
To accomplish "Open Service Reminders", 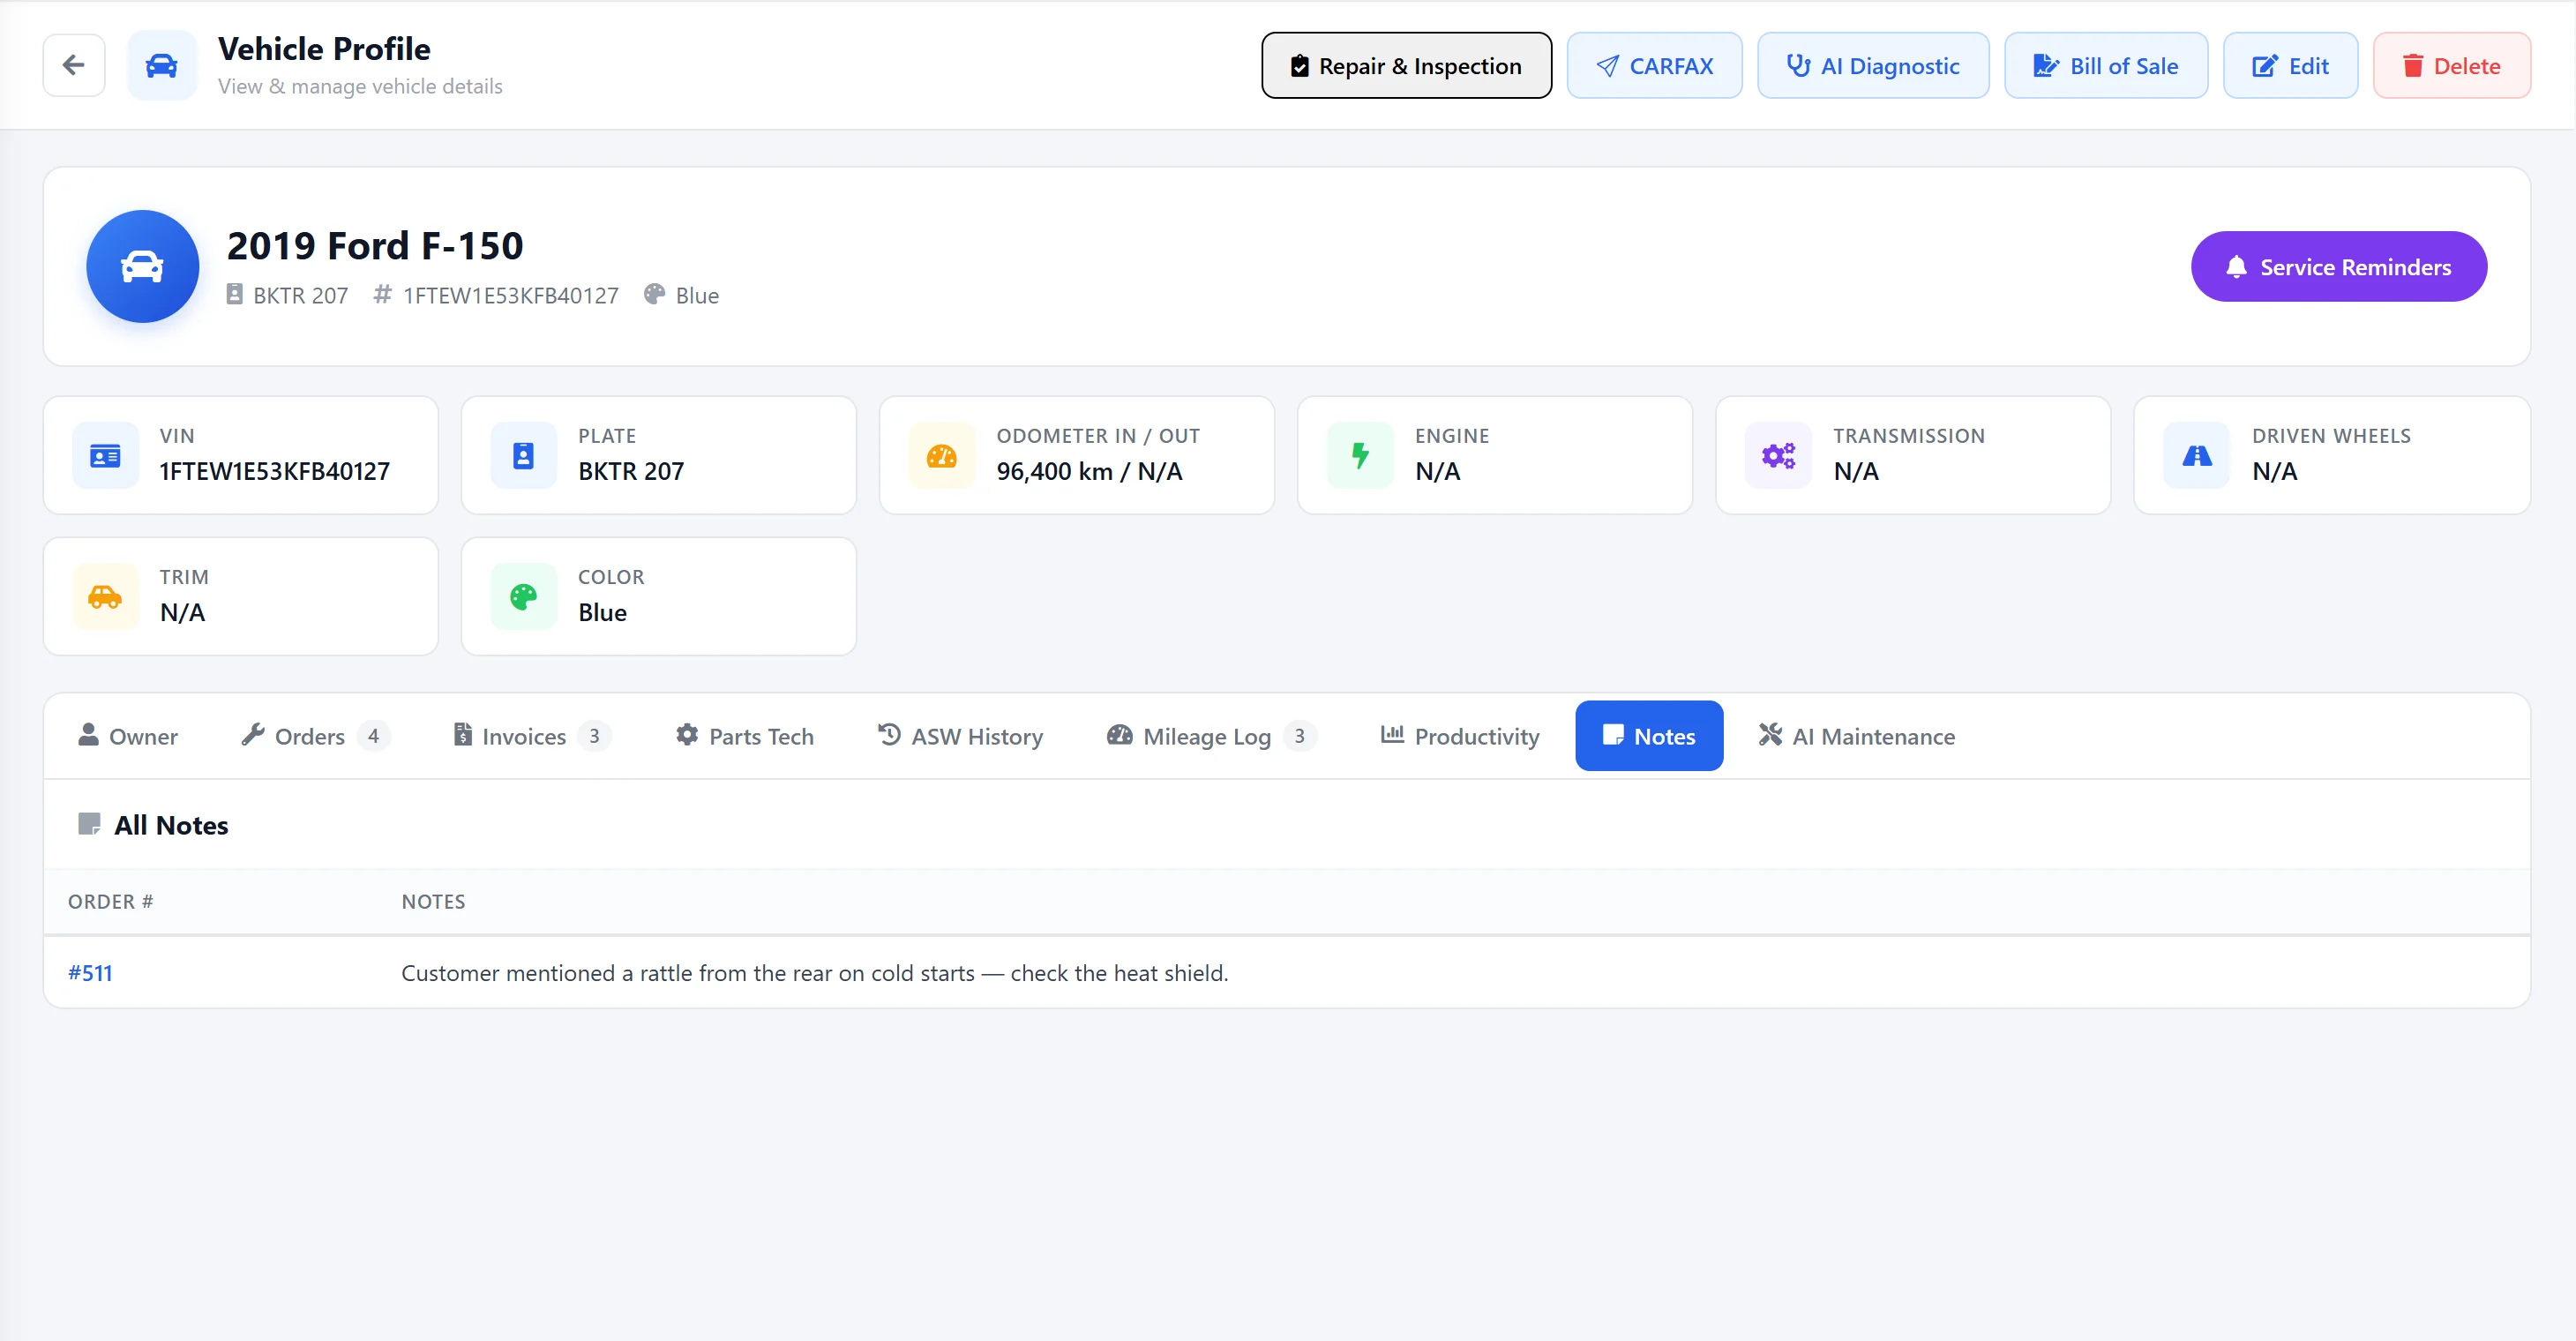I will [x=2339, y=266].
